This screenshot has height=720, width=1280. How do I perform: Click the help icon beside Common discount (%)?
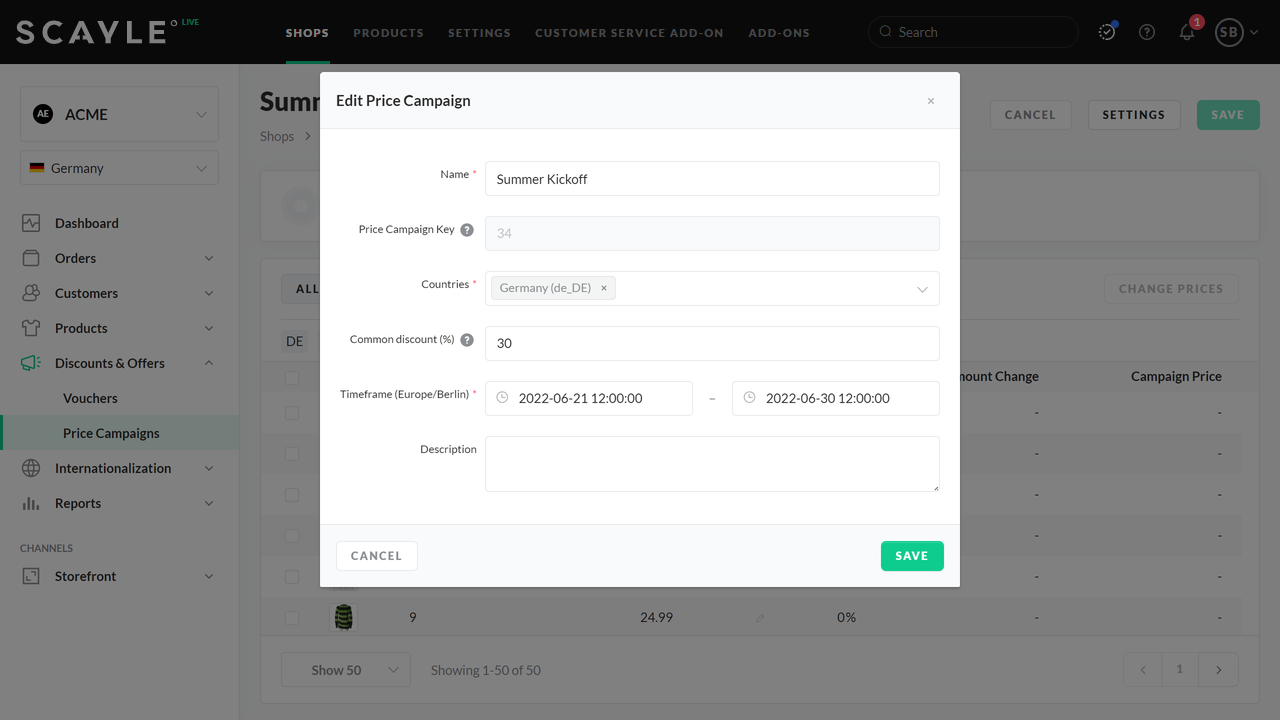pos(467,340)
